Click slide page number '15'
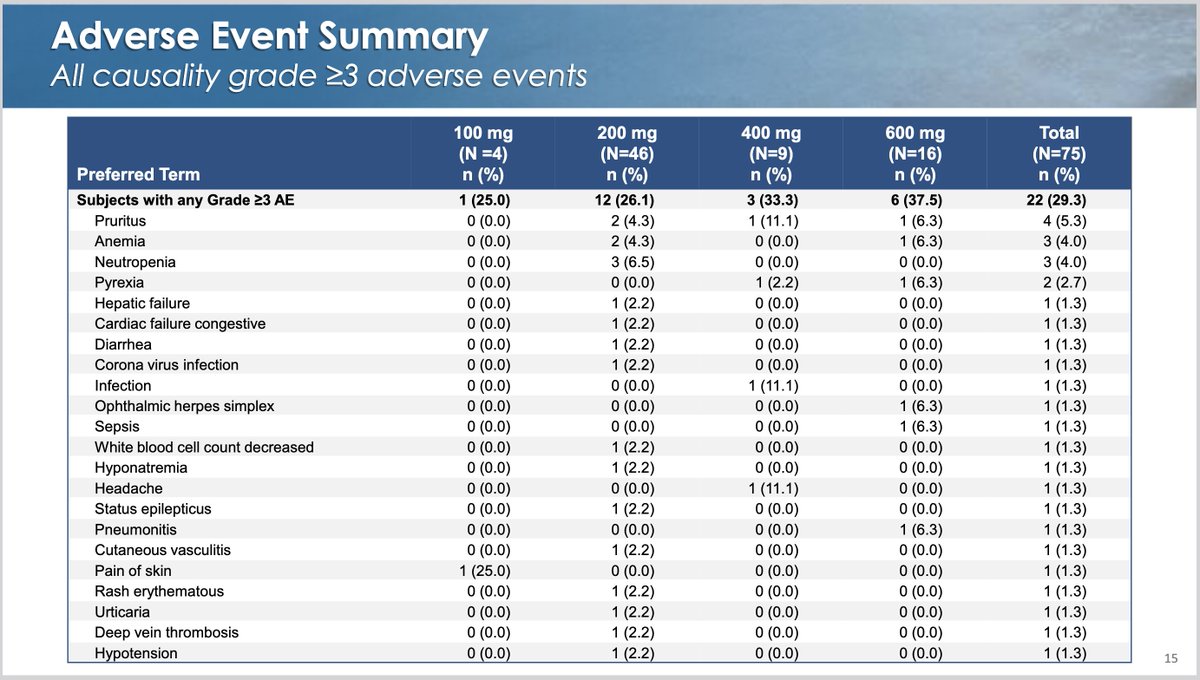The image size is (1200, 680). [x=1173, y=656]
